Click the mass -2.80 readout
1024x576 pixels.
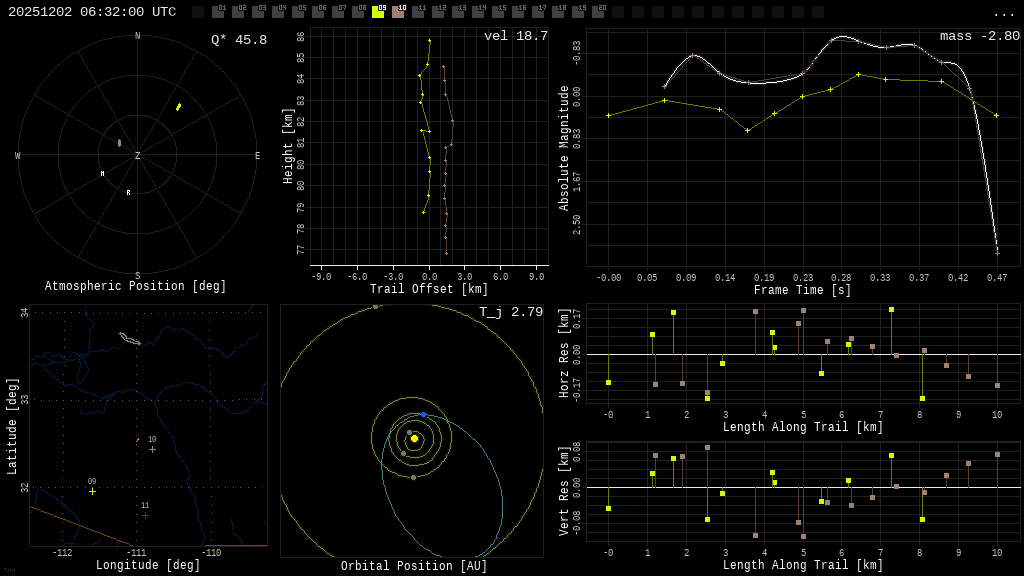(x=979, y=36)
